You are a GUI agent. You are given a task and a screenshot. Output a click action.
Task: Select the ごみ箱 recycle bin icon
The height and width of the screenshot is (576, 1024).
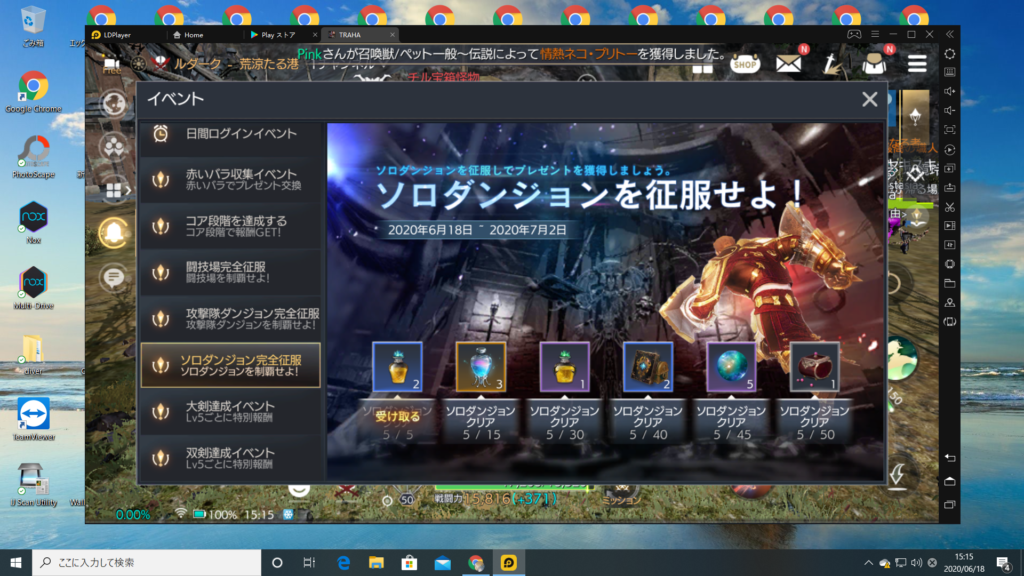click(32, 27)
